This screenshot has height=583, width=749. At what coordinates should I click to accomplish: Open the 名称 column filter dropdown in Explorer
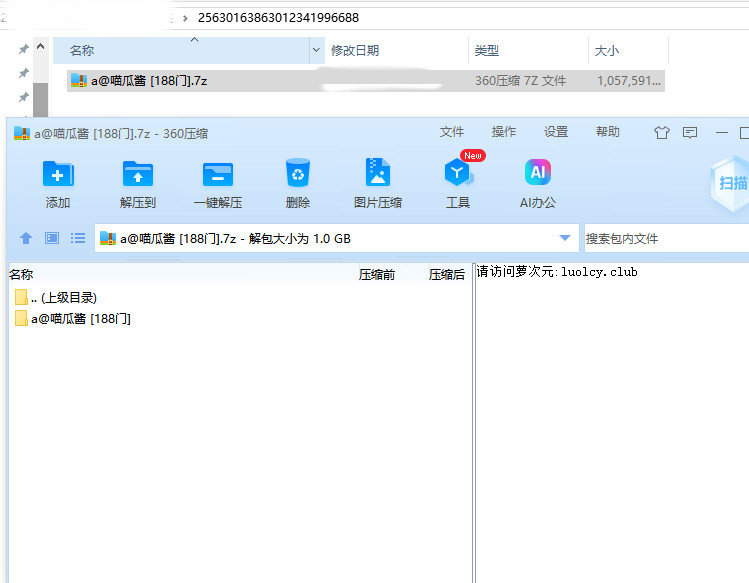coord(316,50)
